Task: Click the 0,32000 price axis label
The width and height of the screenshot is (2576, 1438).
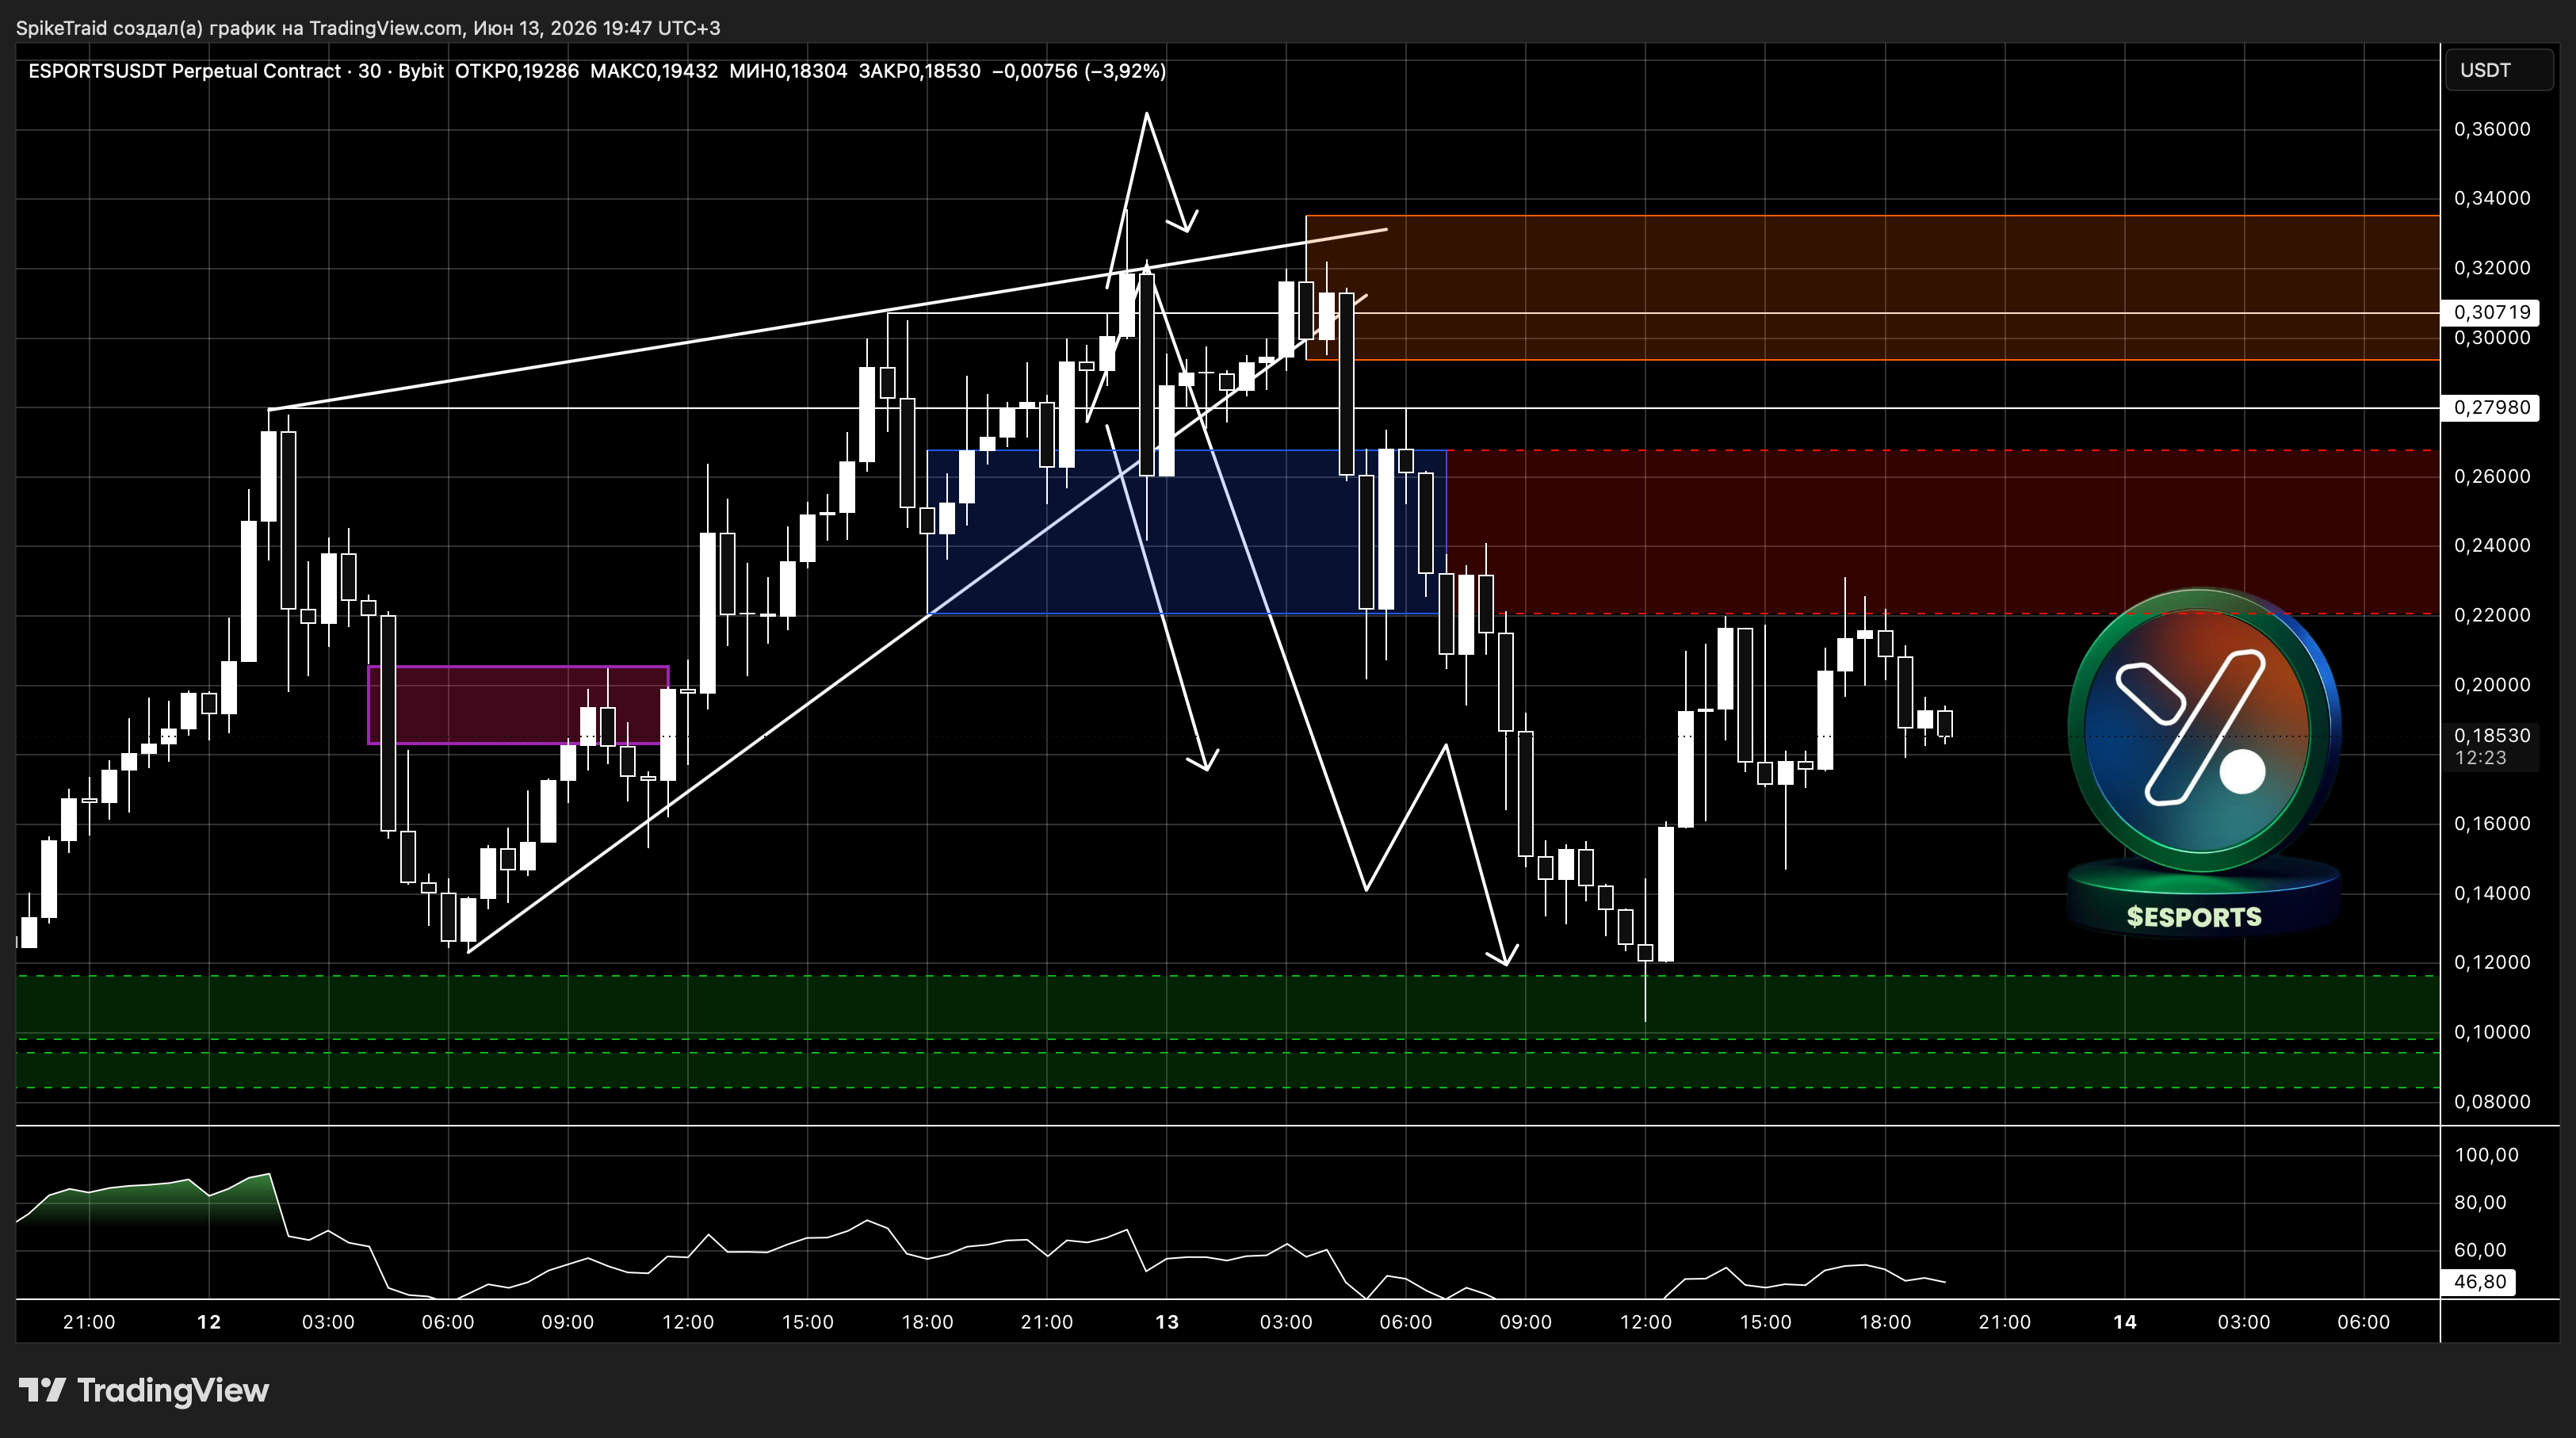Action: tap(2492, 268)
